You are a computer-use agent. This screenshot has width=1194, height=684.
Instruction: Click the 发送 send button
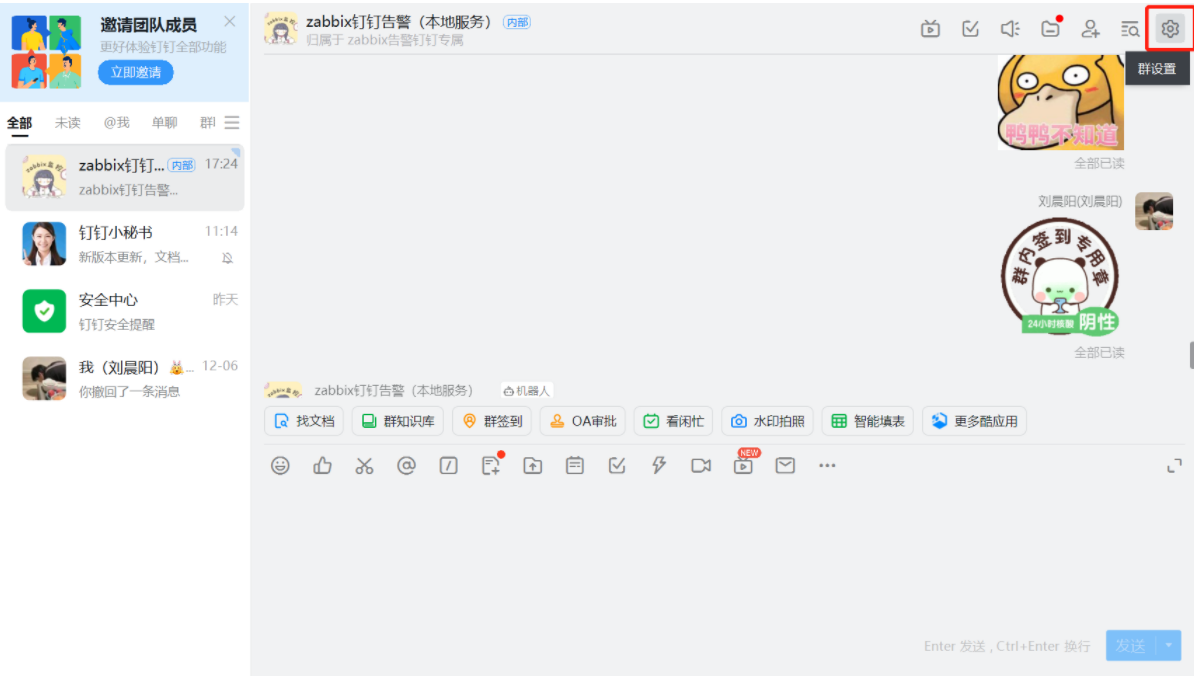pos(1132,645)
